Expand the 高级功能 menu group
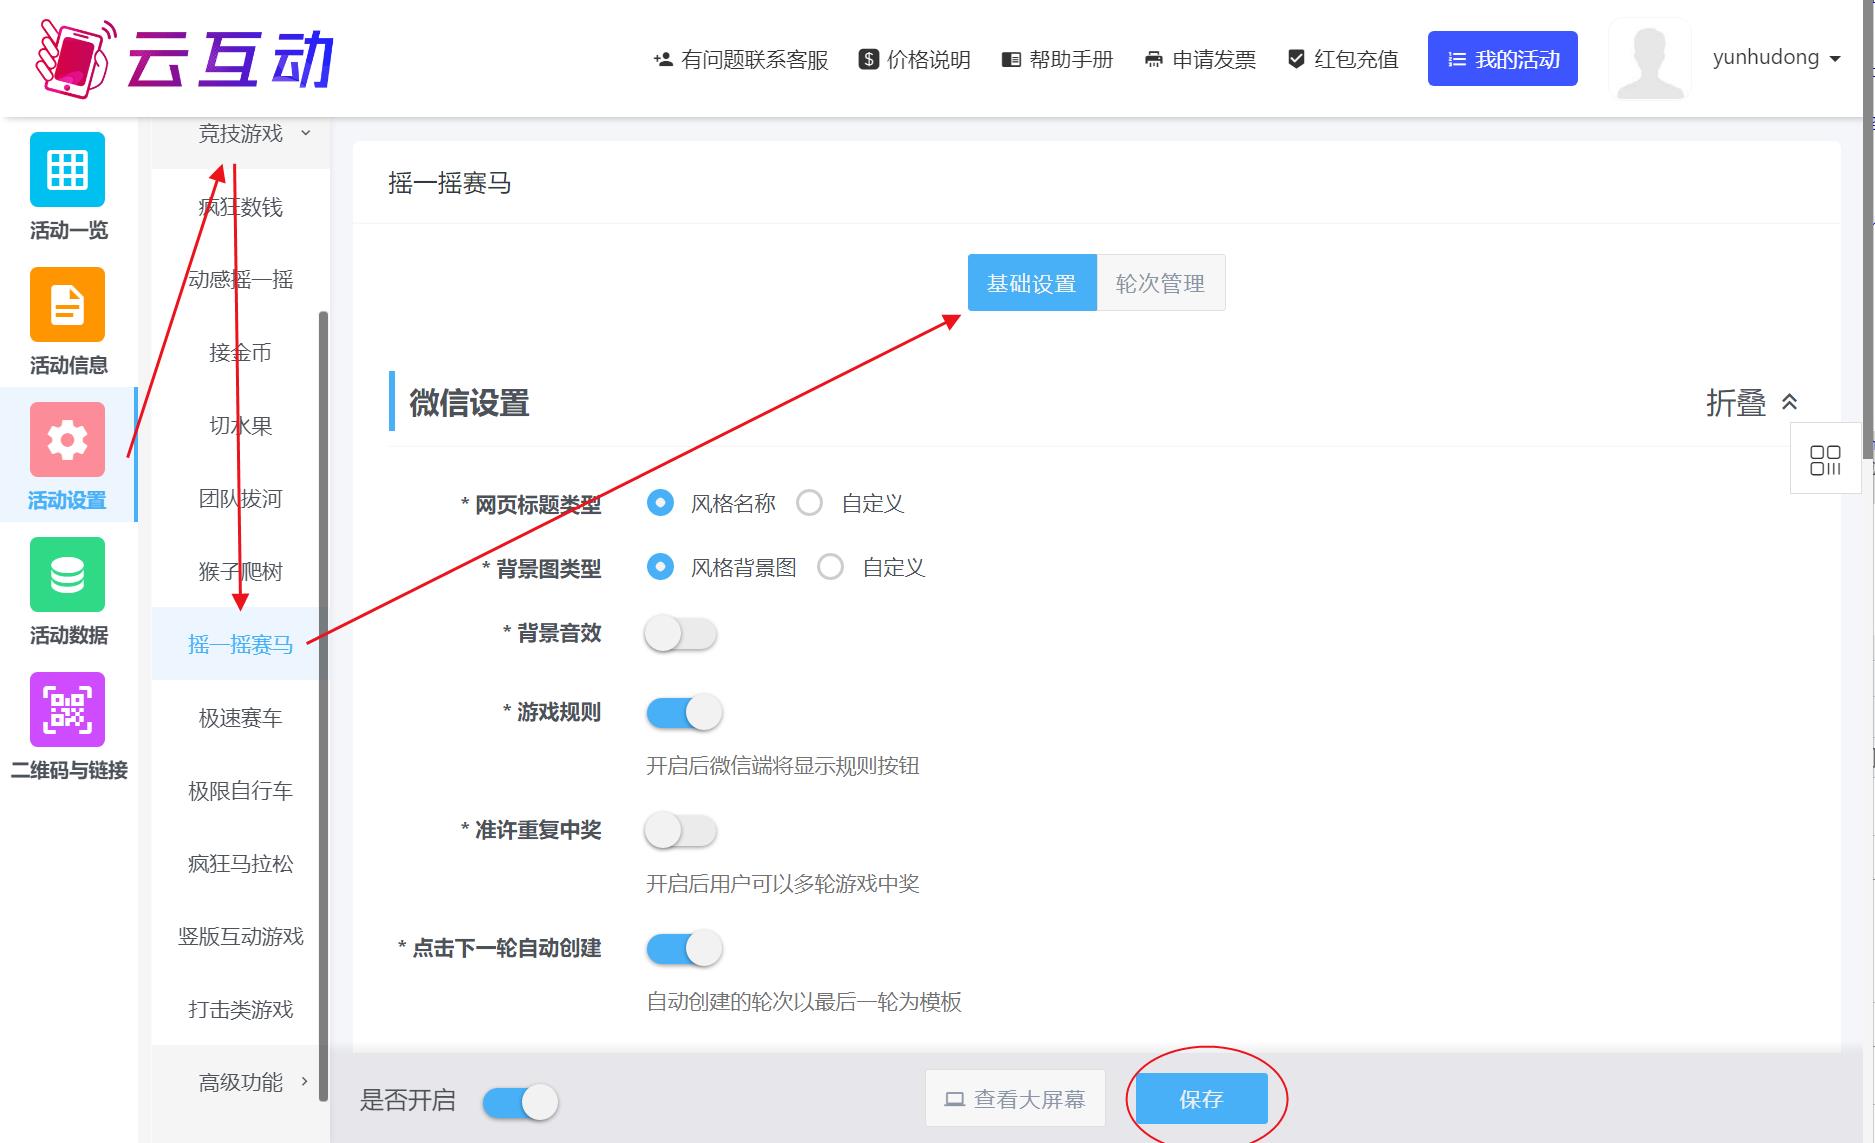This screenshot has height=1143, width=1875. pyautogui.click(x=241, y=1082)
